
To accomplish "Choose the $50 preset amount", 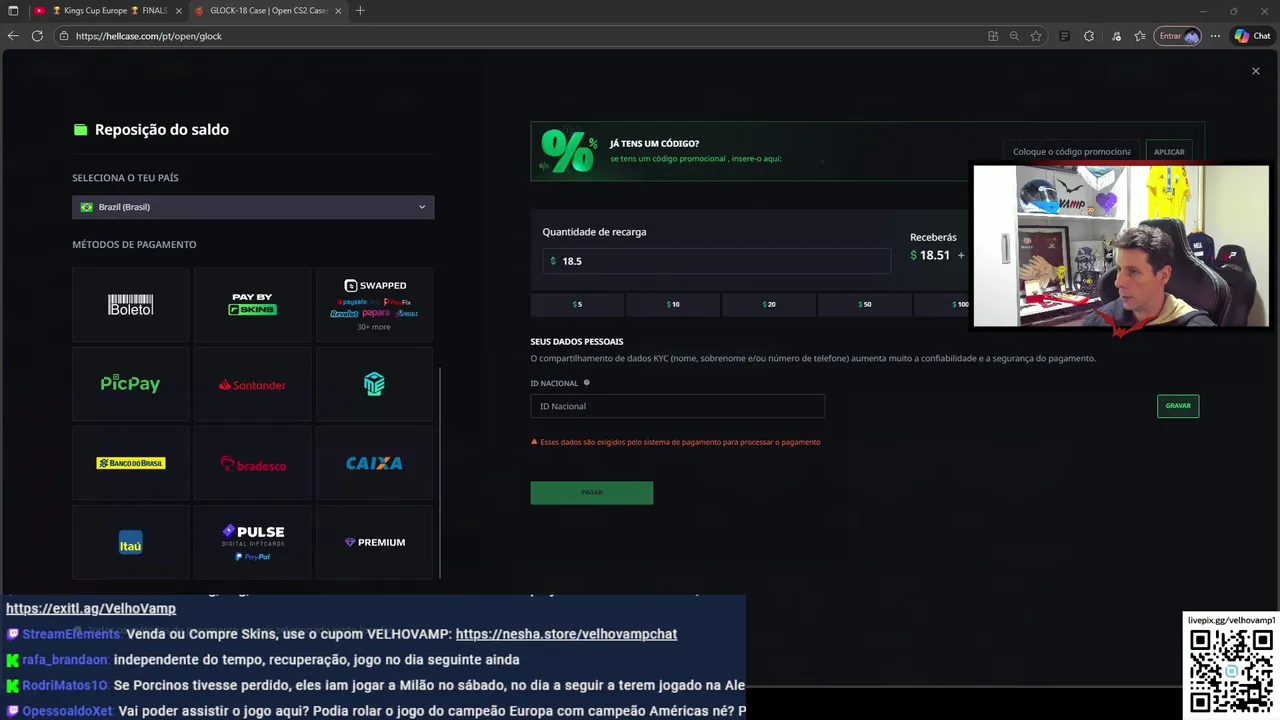I will pyautogui.click(x=865, y=304).
